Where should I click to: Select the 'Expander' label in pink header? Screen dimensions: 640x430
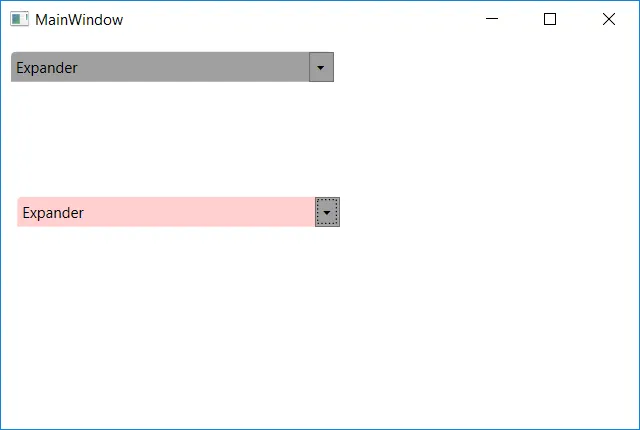(x=53, y=213)
